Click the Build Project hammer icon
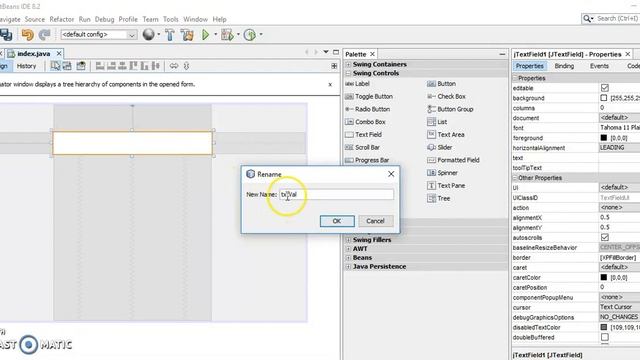 pos(170,35)
